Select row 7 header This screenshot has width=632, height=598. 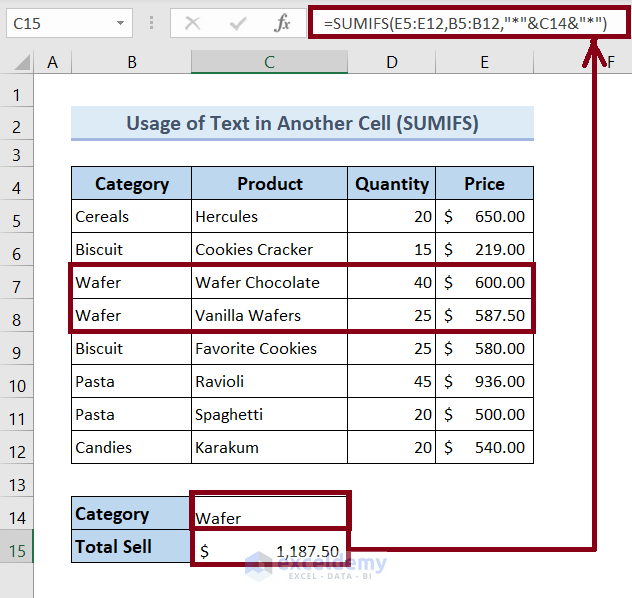[x=16, y=283]
